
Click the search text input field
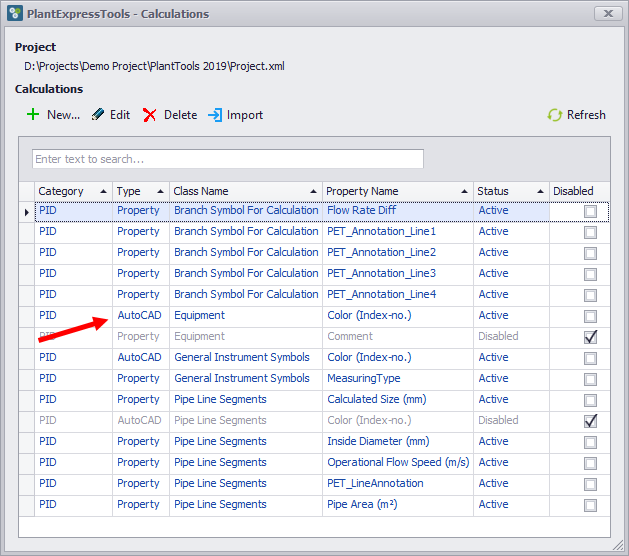pos(228,159)
